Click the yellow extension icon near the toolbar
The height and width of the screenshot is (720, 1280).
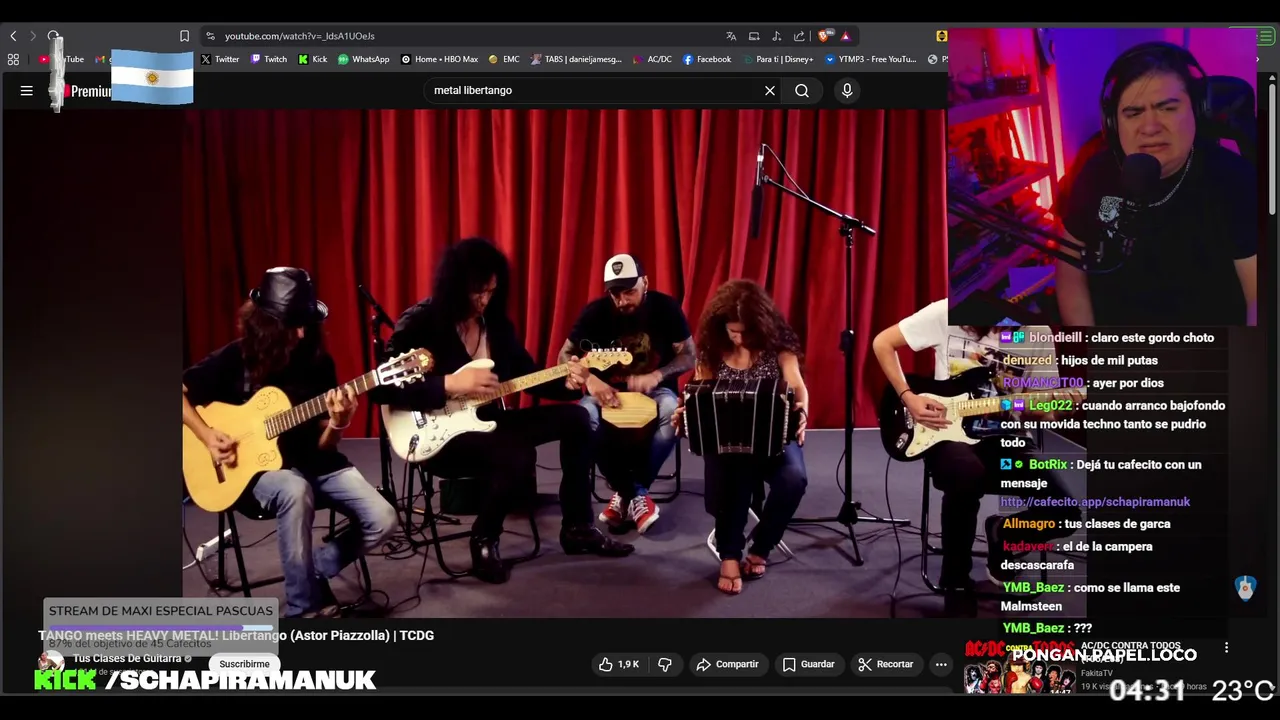tap(941, 36)
